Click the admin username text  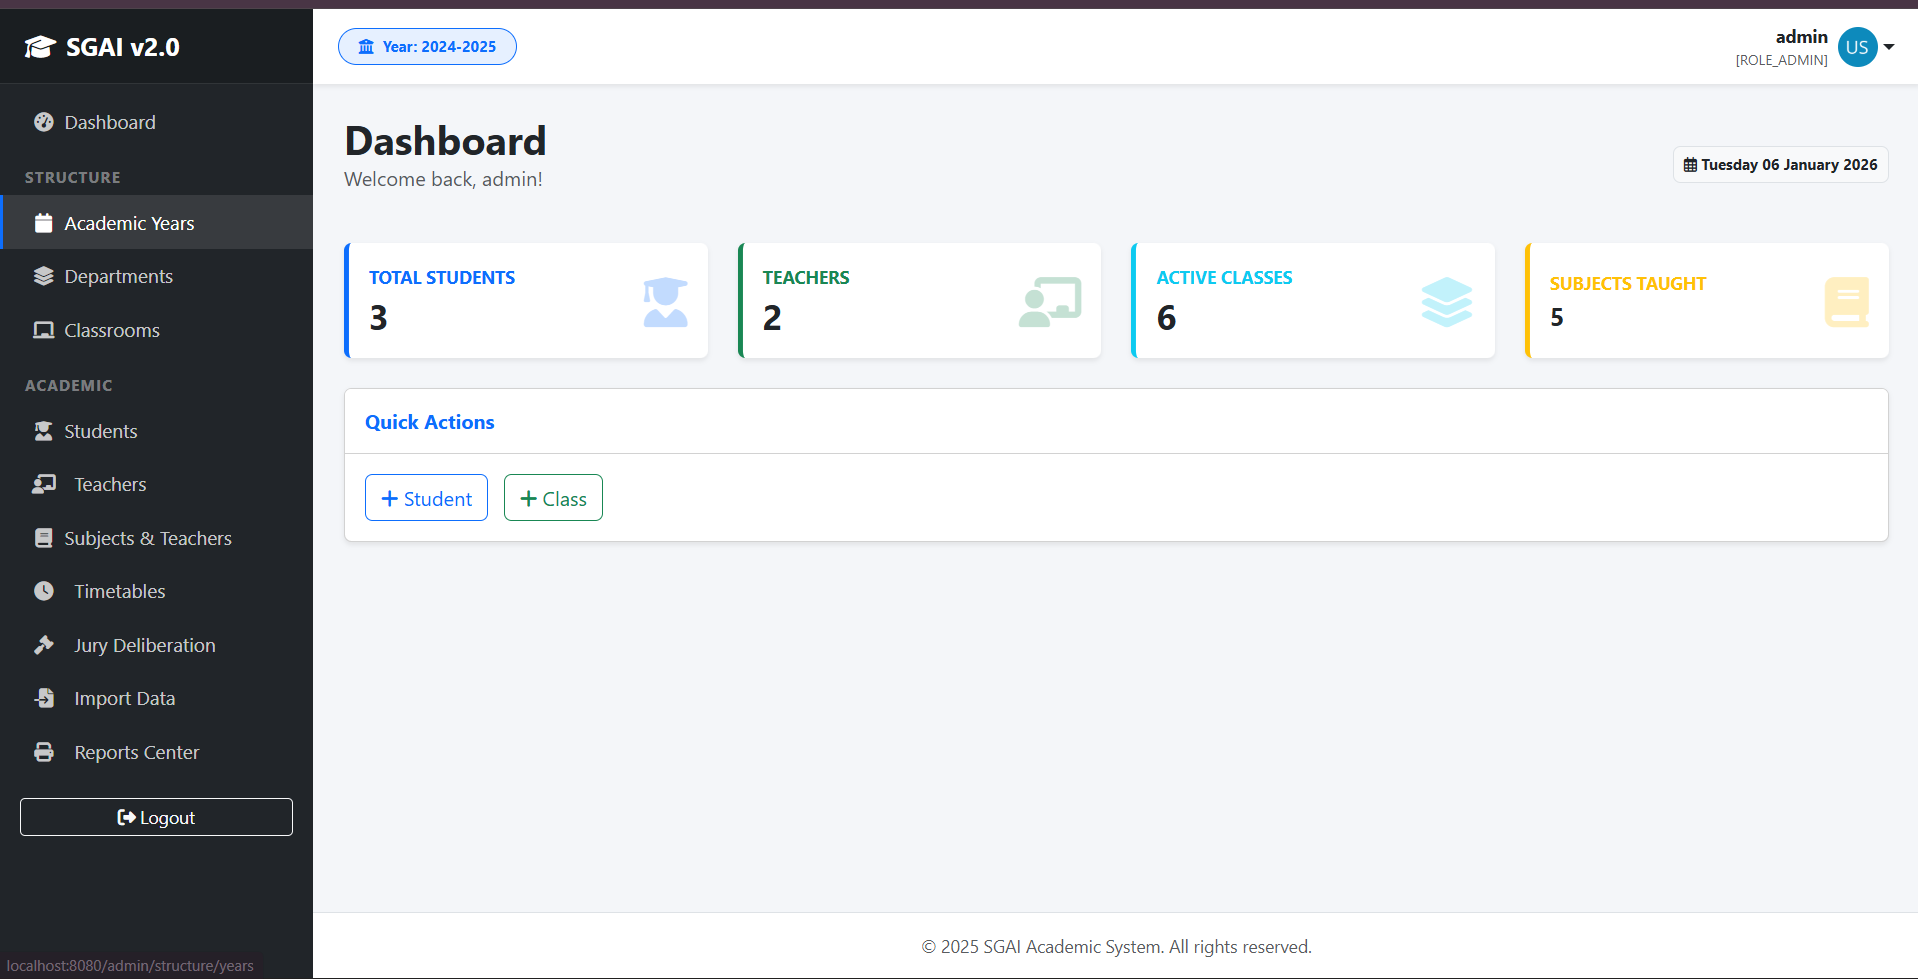pyautogui.click(x=1801, y=37)
